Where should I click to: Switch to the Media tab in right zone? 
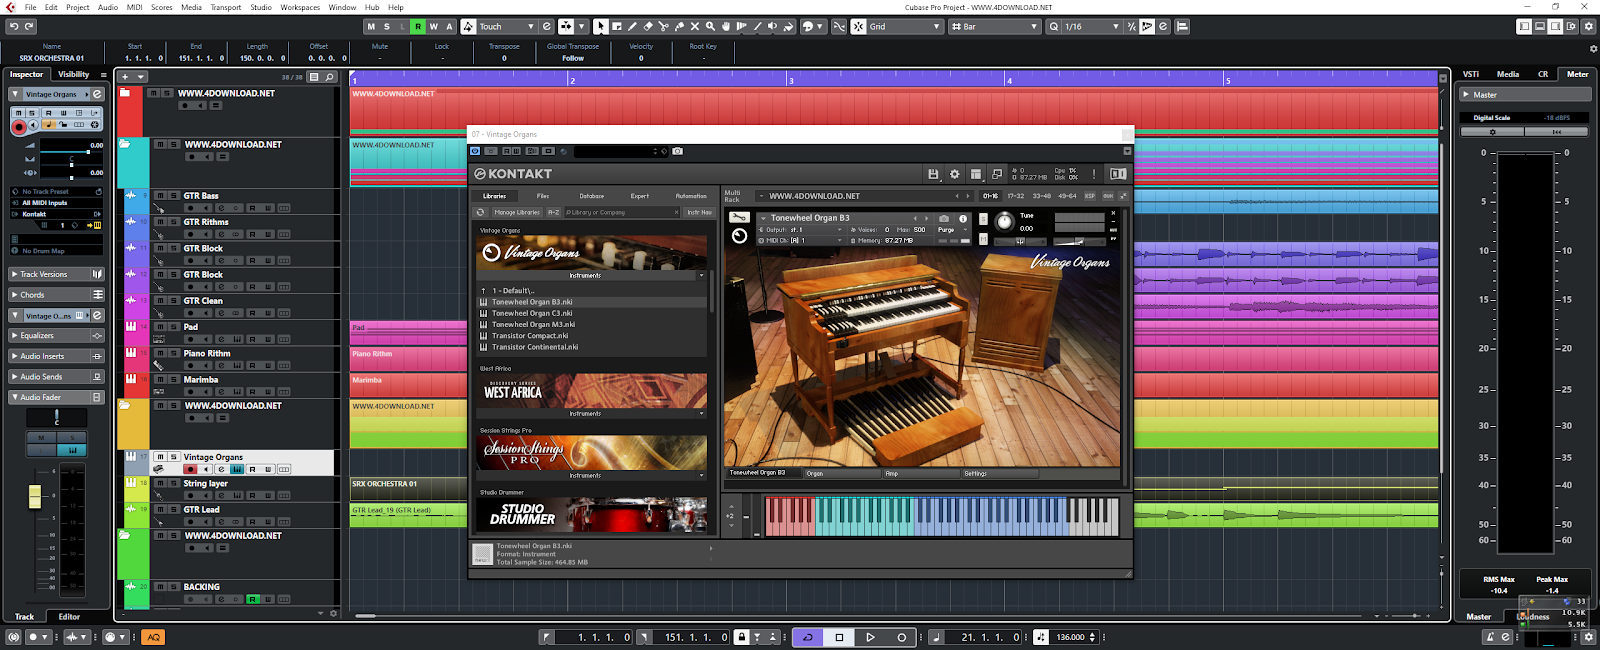click(1508, 74)
